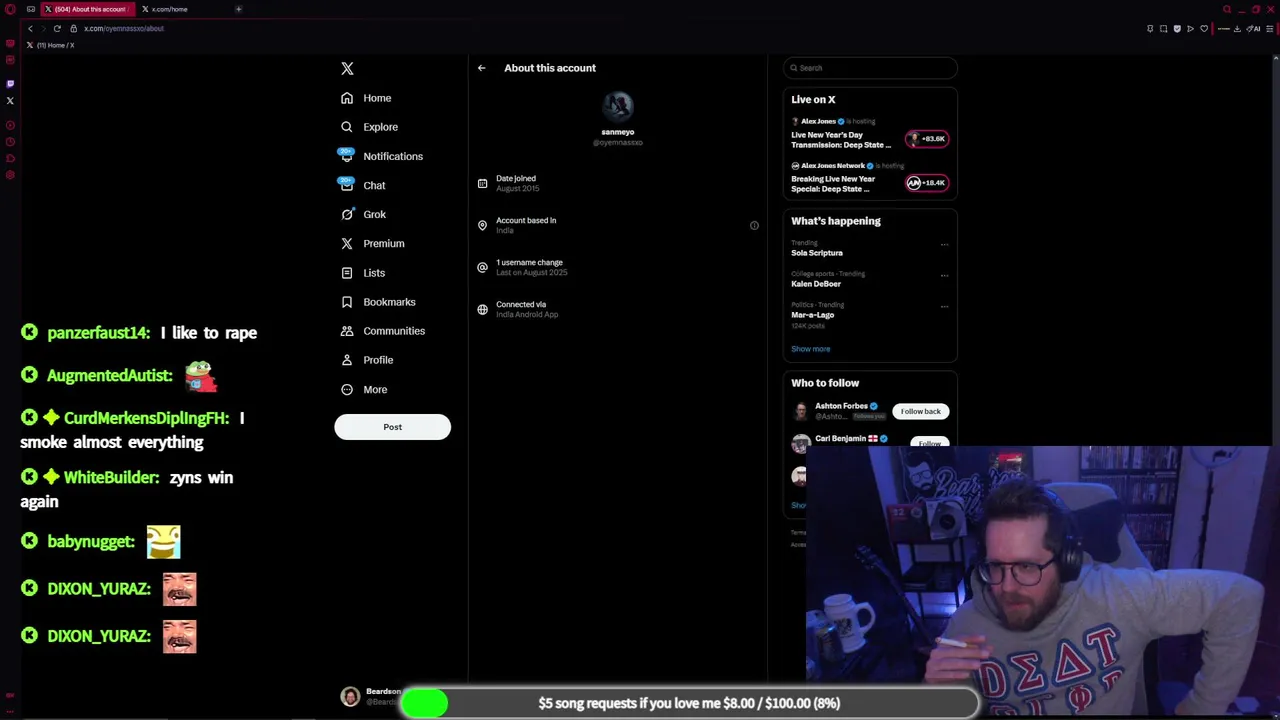Open the Kalen DeBoer trending topic

click(x=816, y=284)
